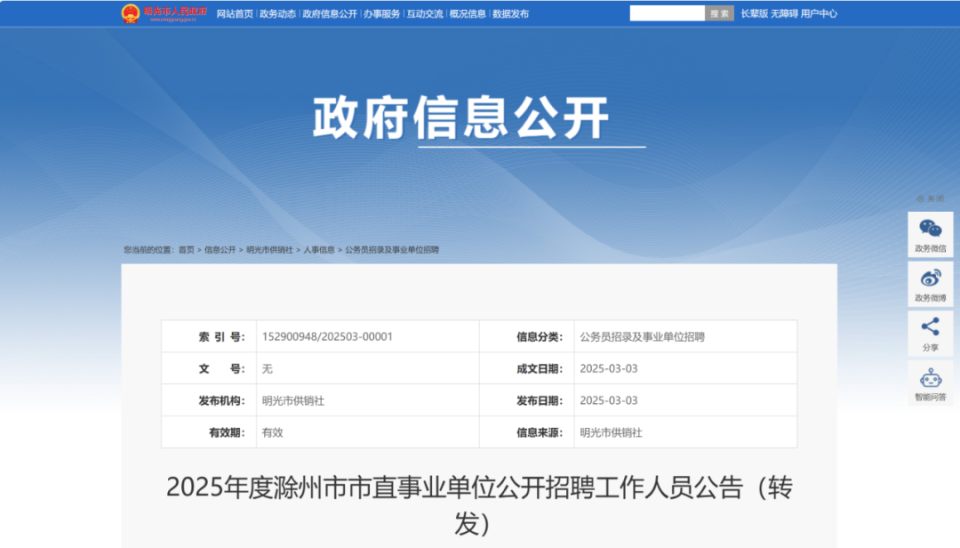Go to 明光市供销社 in breadcrumb
The height and width of the screenshot is (548, 960).
click(x=269, y=250)
